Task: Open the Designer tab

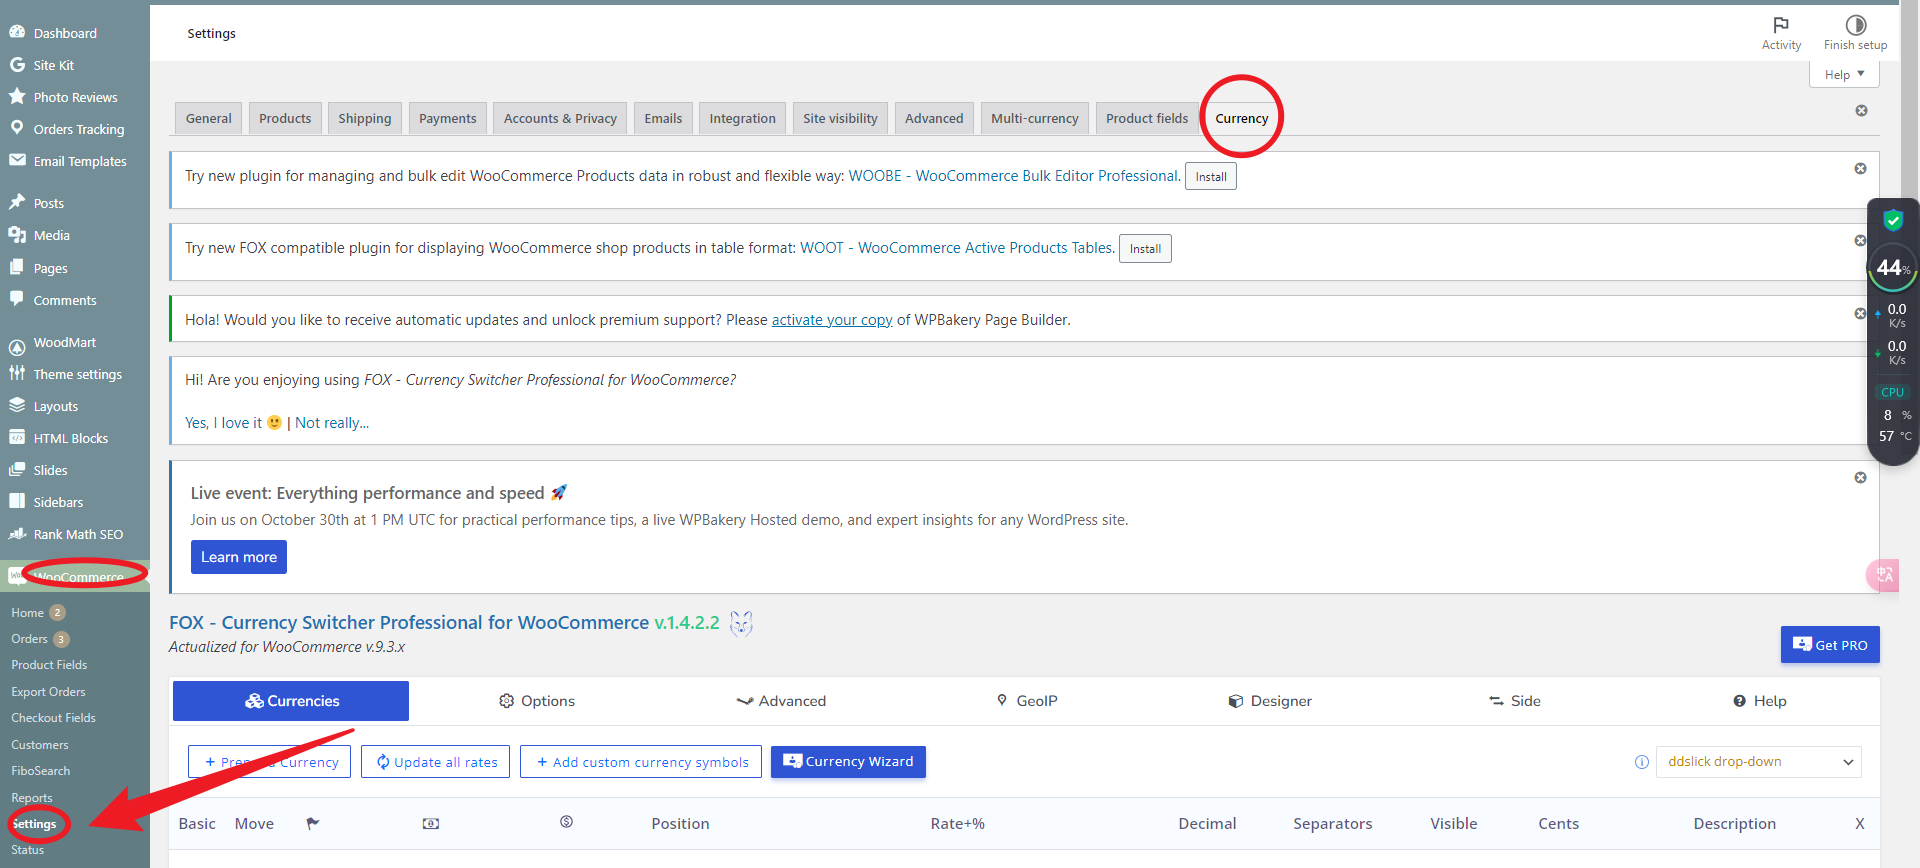Action: (x=1270, y=701)
